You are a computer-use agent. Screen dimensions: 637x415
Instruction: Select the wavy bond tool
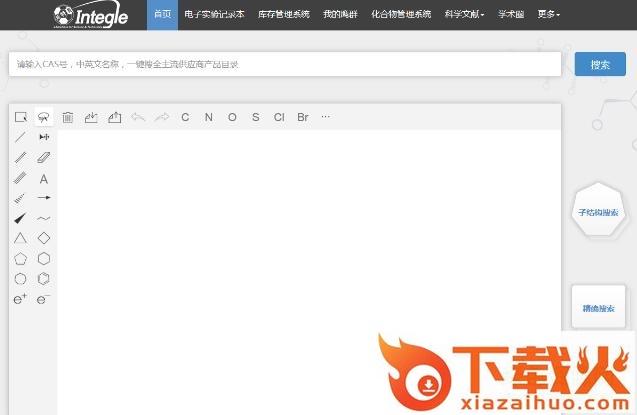[x=43, y=218]
